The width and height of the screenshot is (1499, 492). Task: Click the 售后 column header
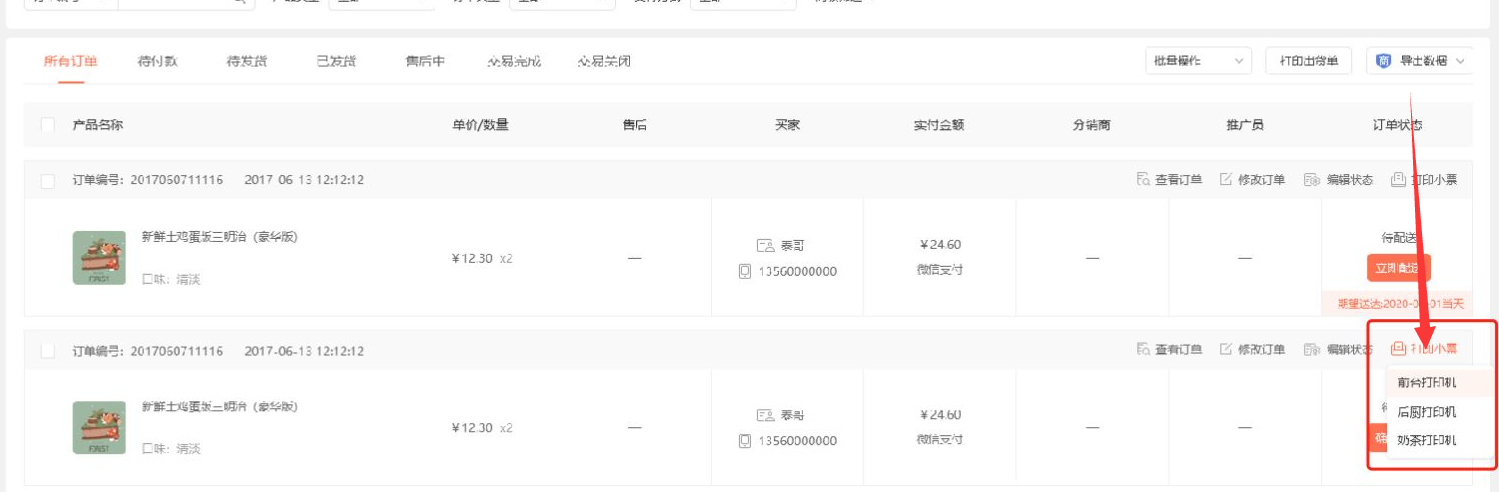[635, 125]
